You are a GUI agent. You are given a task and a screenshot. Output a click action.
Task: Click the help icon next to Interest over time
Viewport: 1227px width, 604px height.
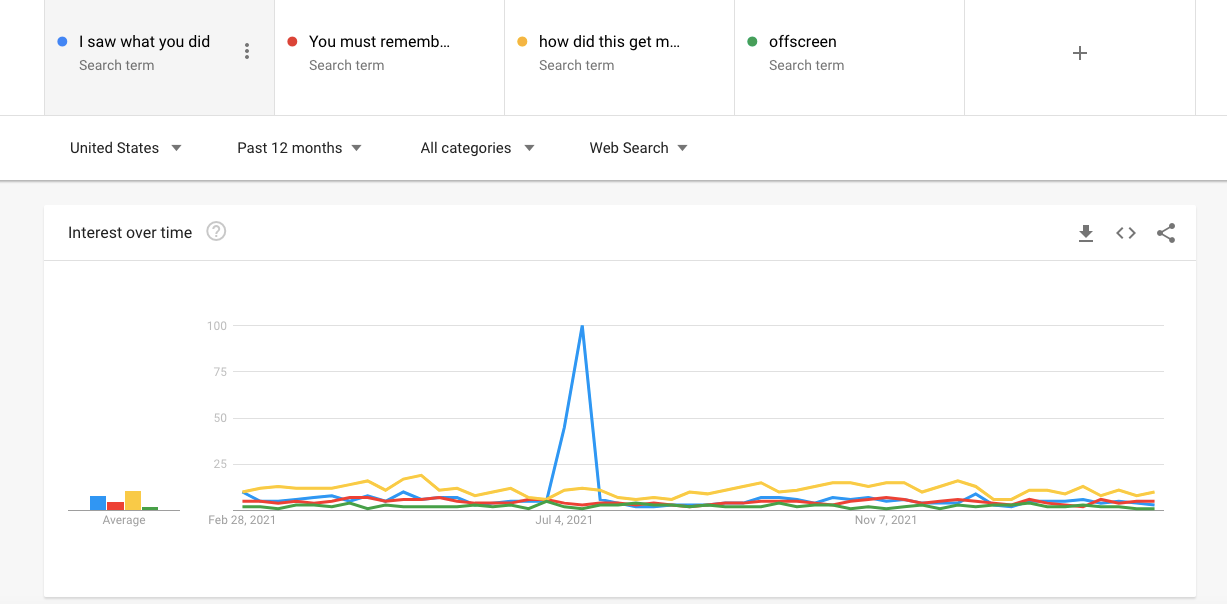217,231
